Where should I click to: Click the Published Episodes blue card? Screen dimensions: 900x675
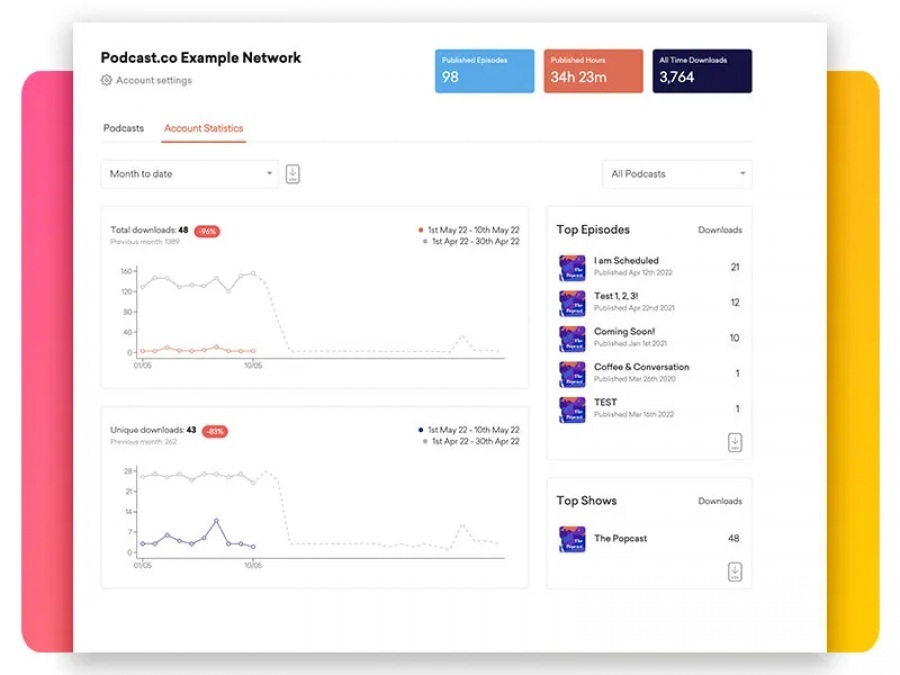click(484, 71)
